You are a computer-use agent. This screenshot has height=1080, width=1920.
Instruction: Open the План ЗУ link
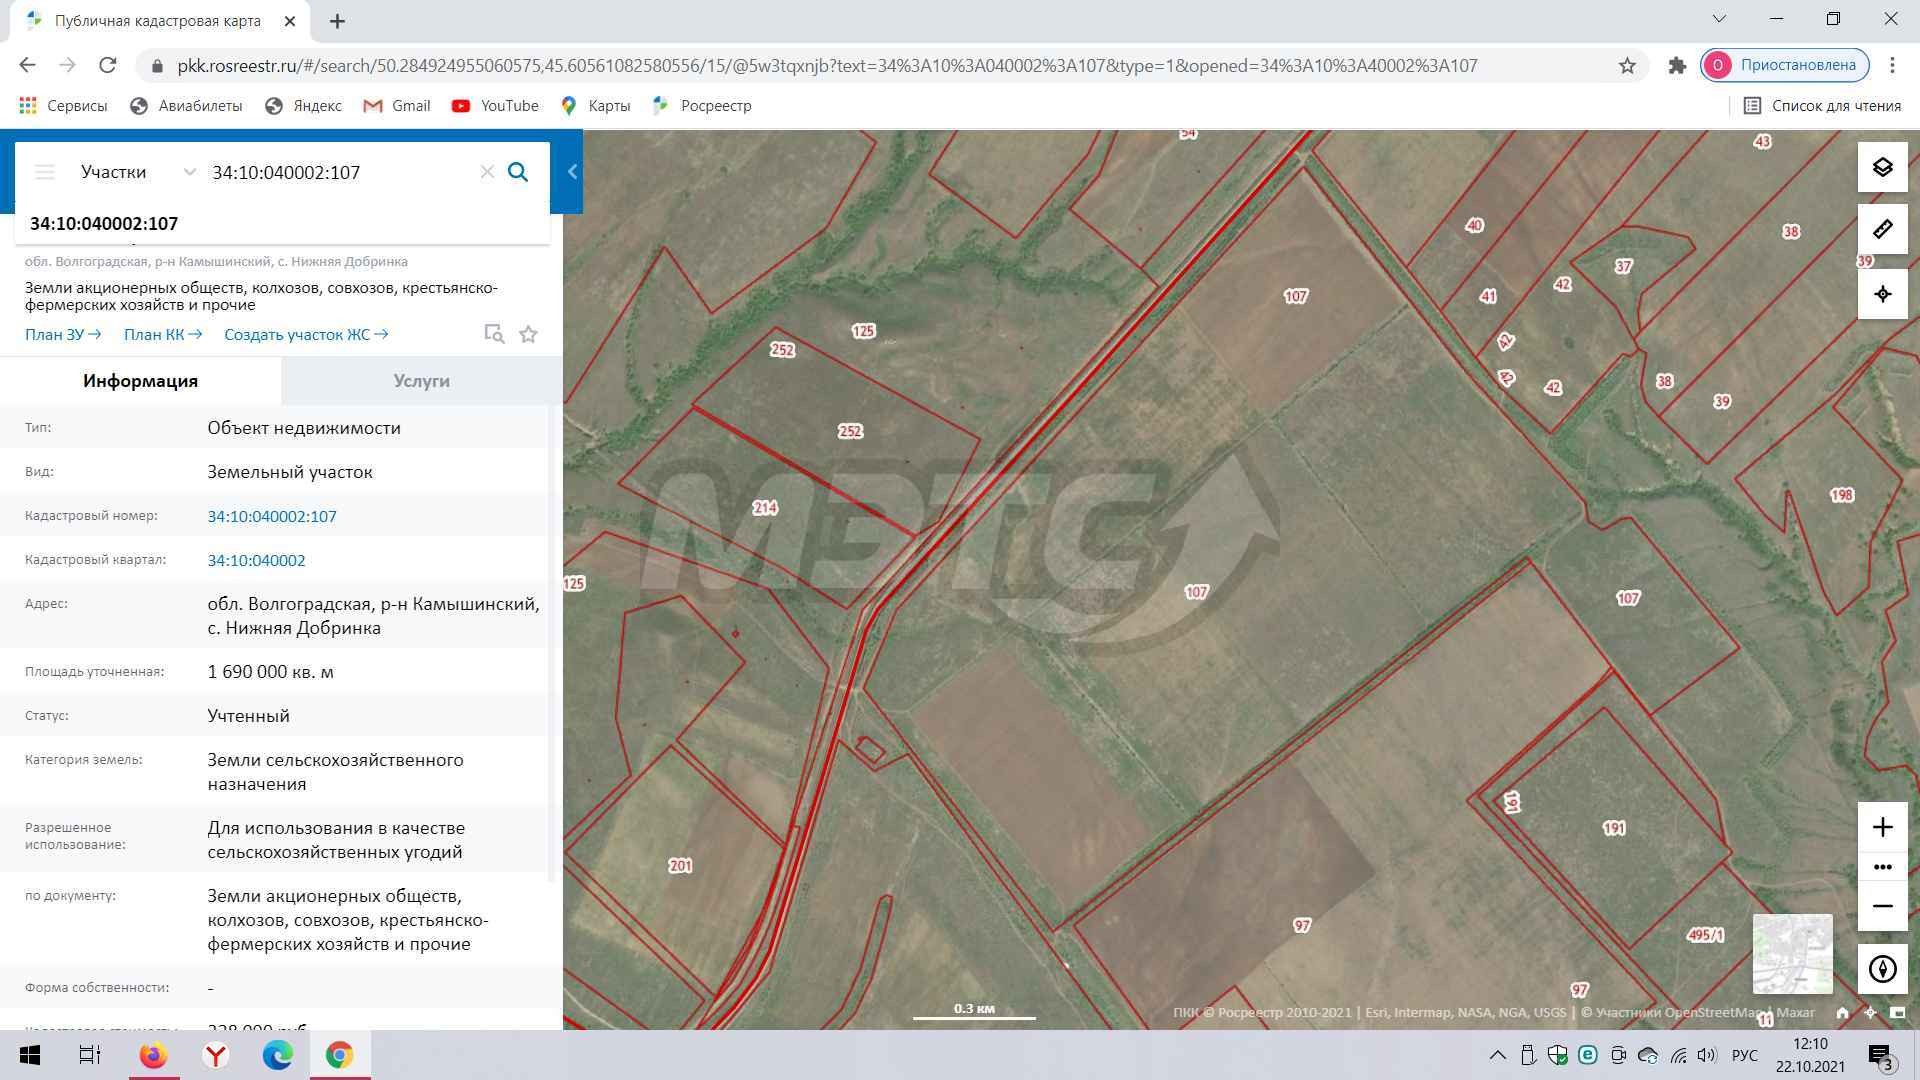tap(62, 335)
